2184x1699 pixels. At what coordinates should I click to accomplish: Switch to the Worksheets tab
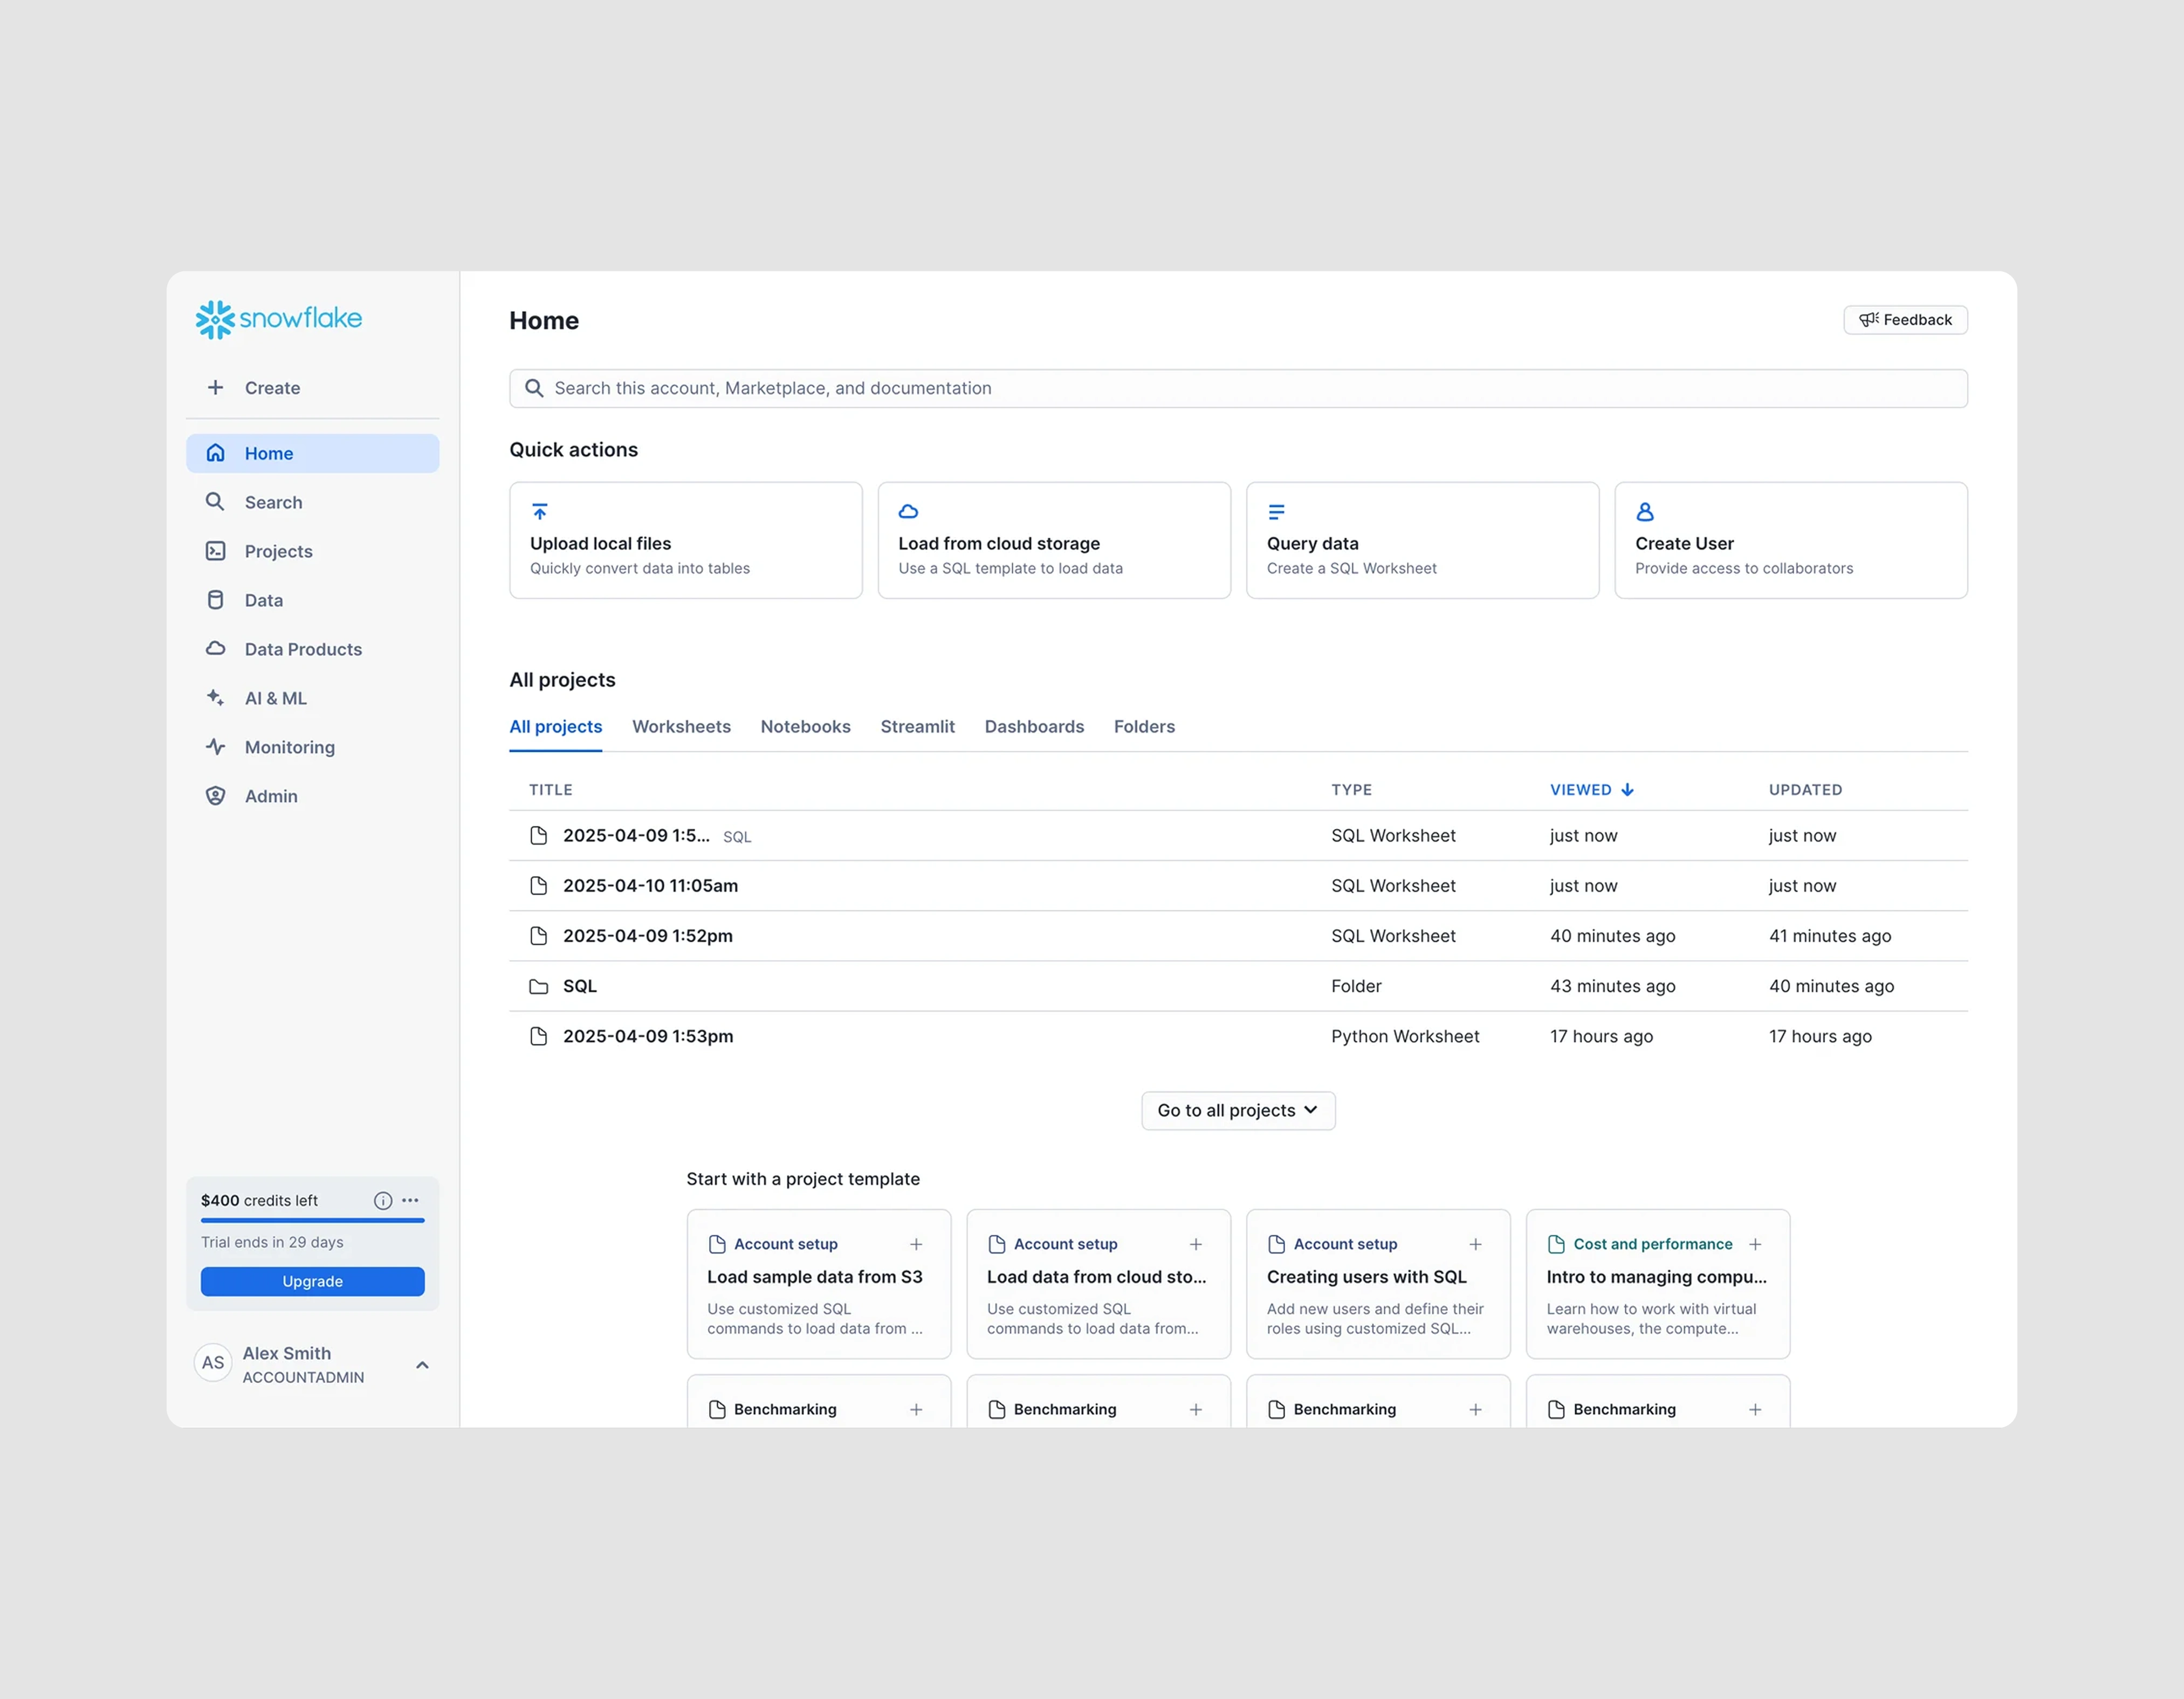[x=681, y=727]
